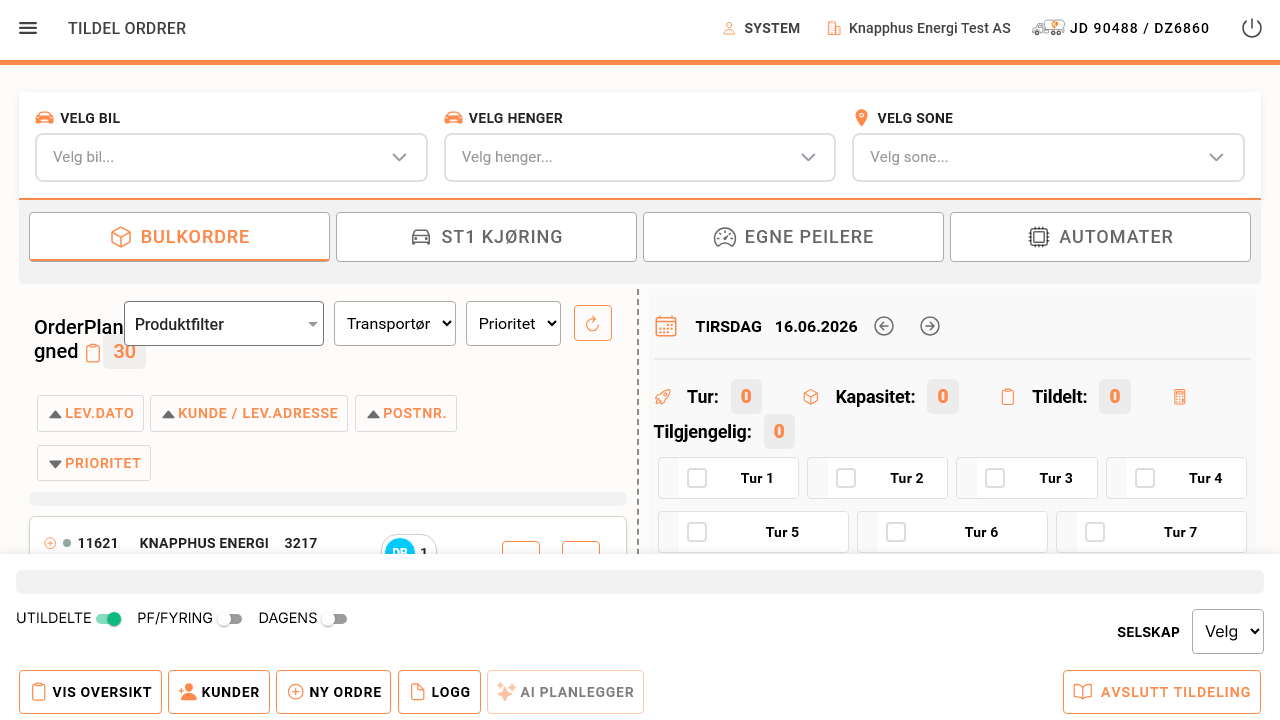Open the Prioritet filter dropdown
The height and width of the screenshot is (720, 1280).
click(x=513, y=324)
